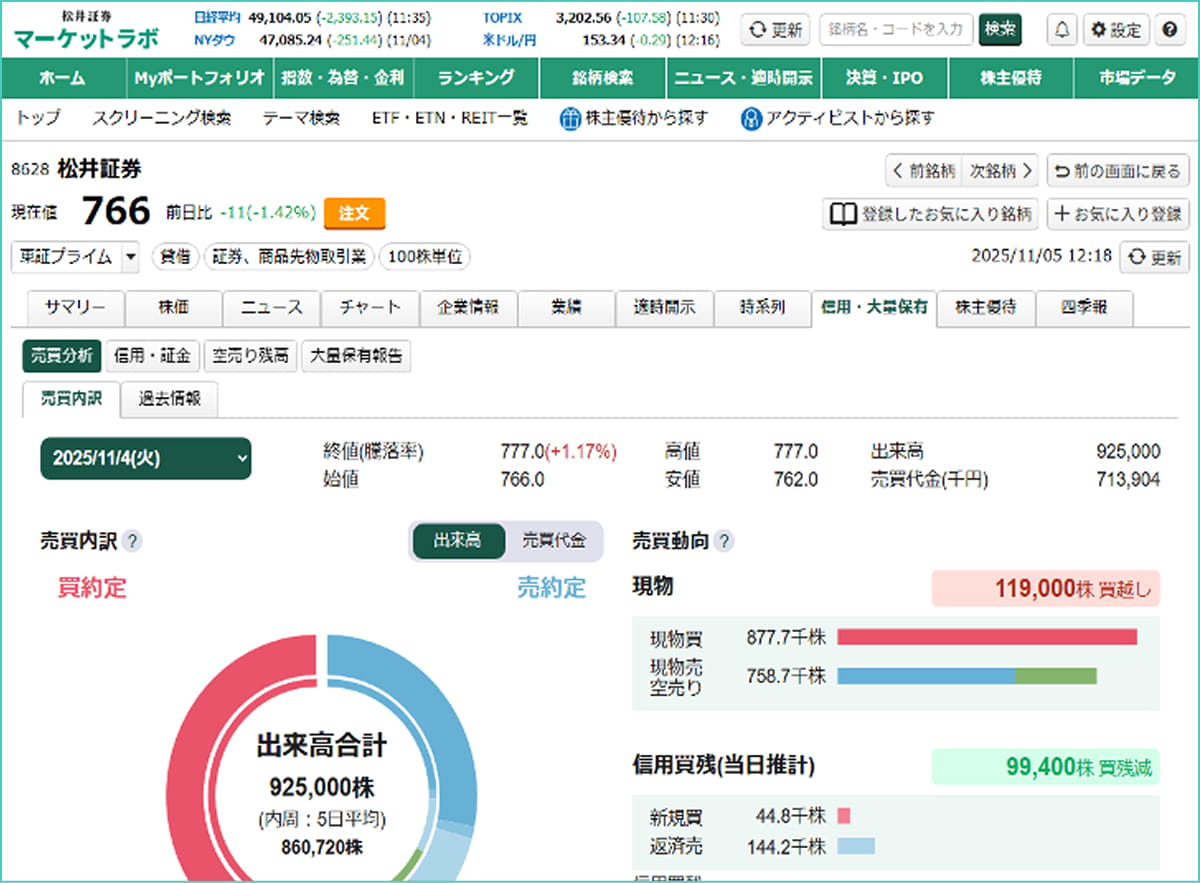Expand the 2025/11/4(火) date dropdown
The width and height of the screenshot is (1200, 883).
tap(146, 459)
